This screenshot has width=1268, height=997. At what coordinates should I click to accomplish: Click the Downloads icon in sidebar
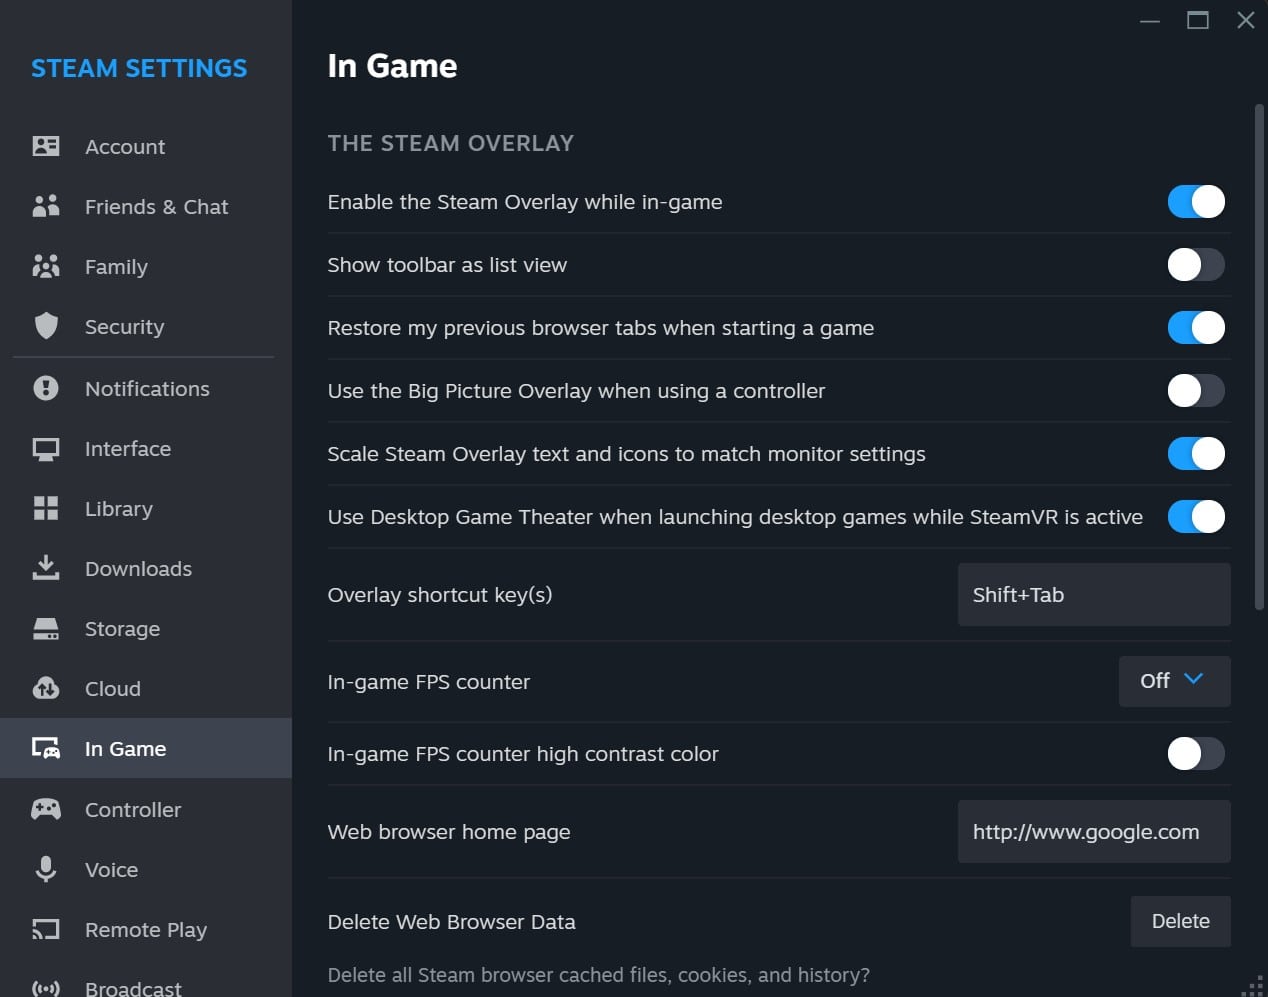[x=46, y=568]
